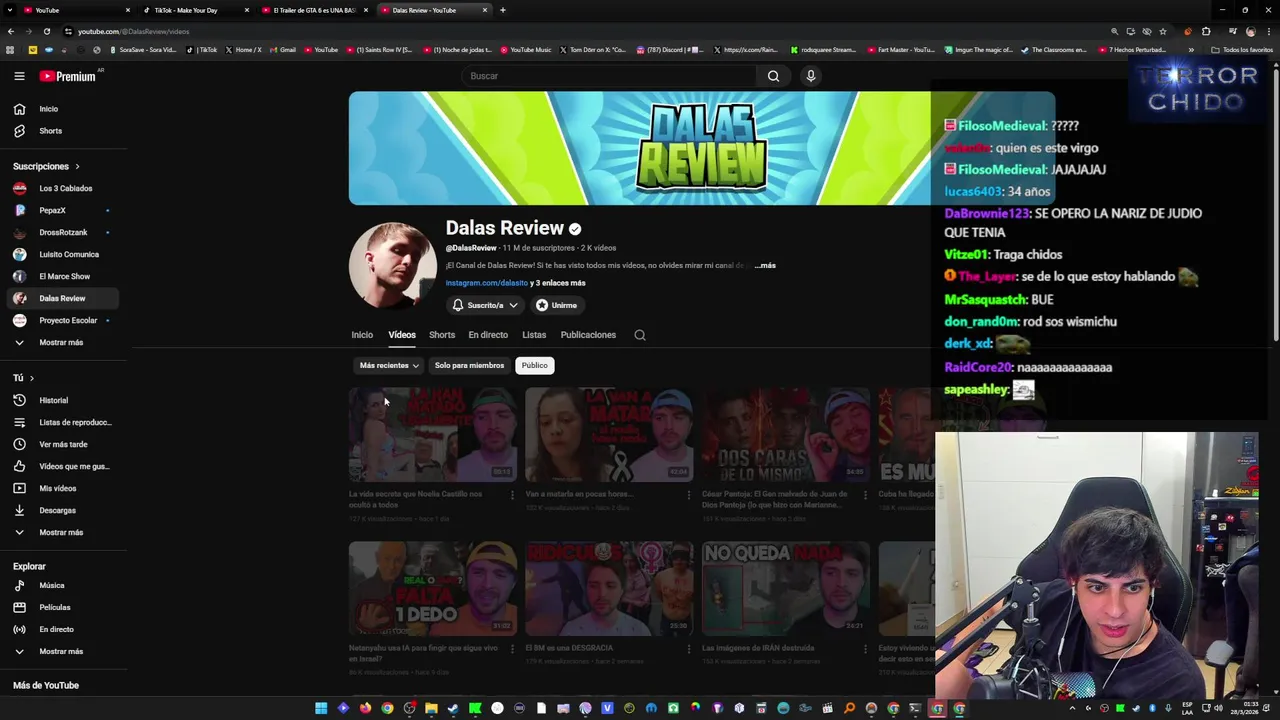Screen dimensions: 1280x720
Task: Start voice search with microphone icon
Action: click(x=811, y=76)
